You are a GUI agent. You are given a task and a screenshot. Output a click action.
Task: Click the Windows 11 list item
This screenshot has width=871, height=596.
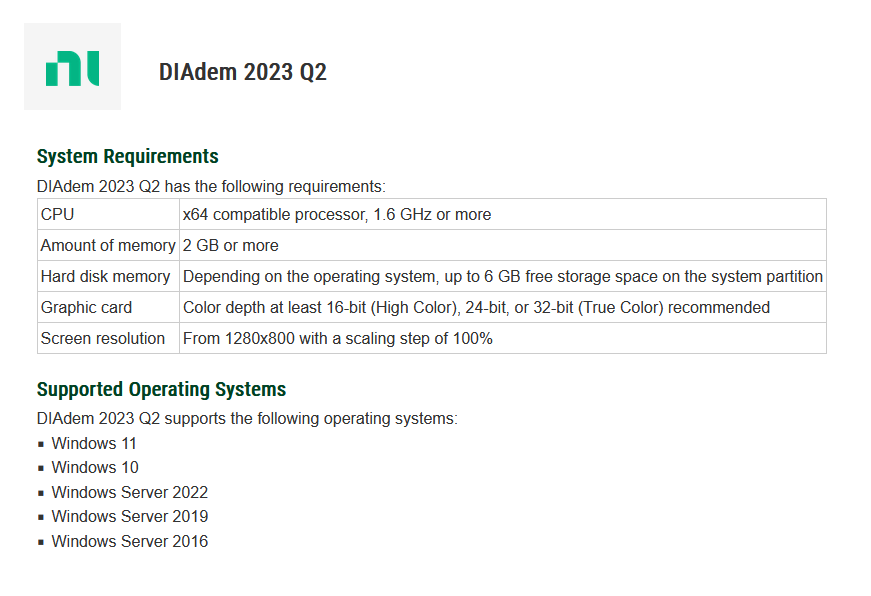[94, 443]
